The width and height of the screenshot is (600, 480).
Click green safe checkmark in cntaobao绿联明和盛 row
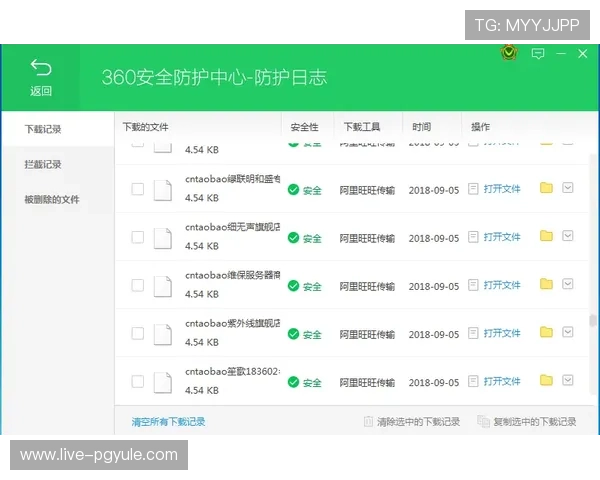293,189
